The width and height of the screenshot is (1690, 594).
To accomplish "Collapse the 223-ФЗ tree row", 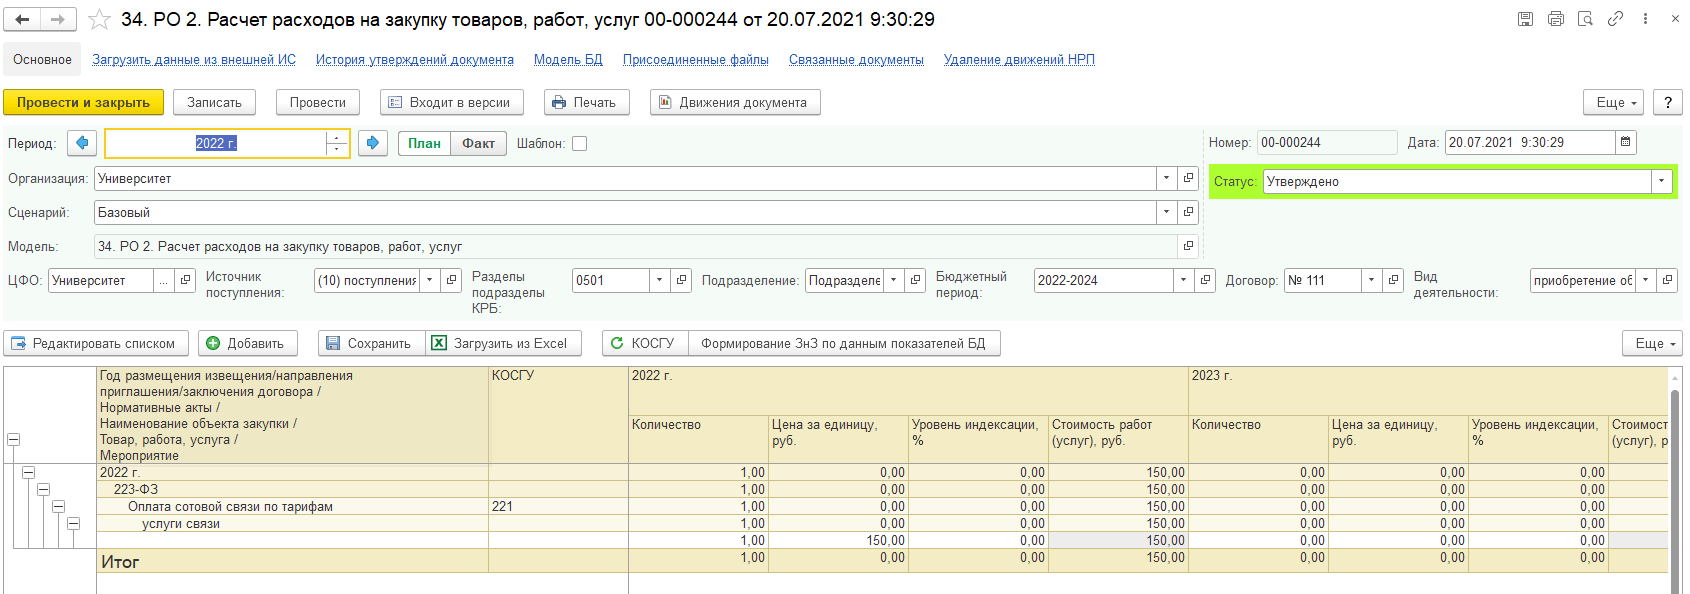I will (x=44, y=489).
